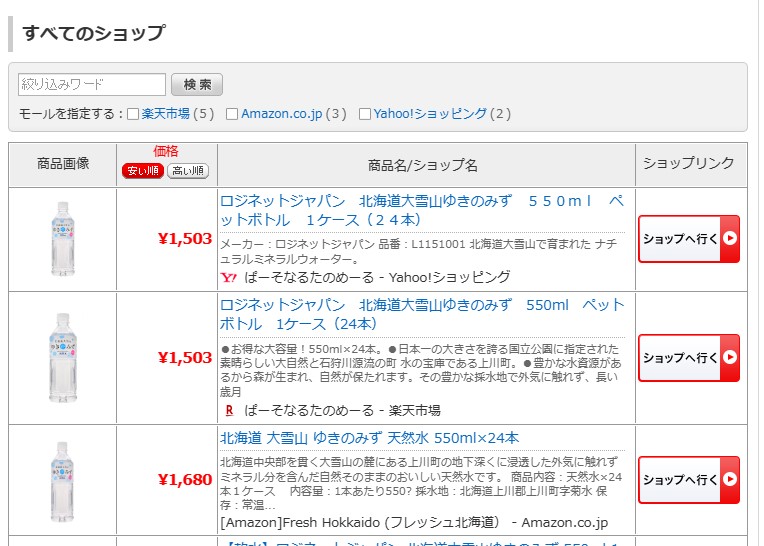Click the ¥1,680 price
Image resolution: width=764 pixels, height=546 pixels.
[185, 480]
